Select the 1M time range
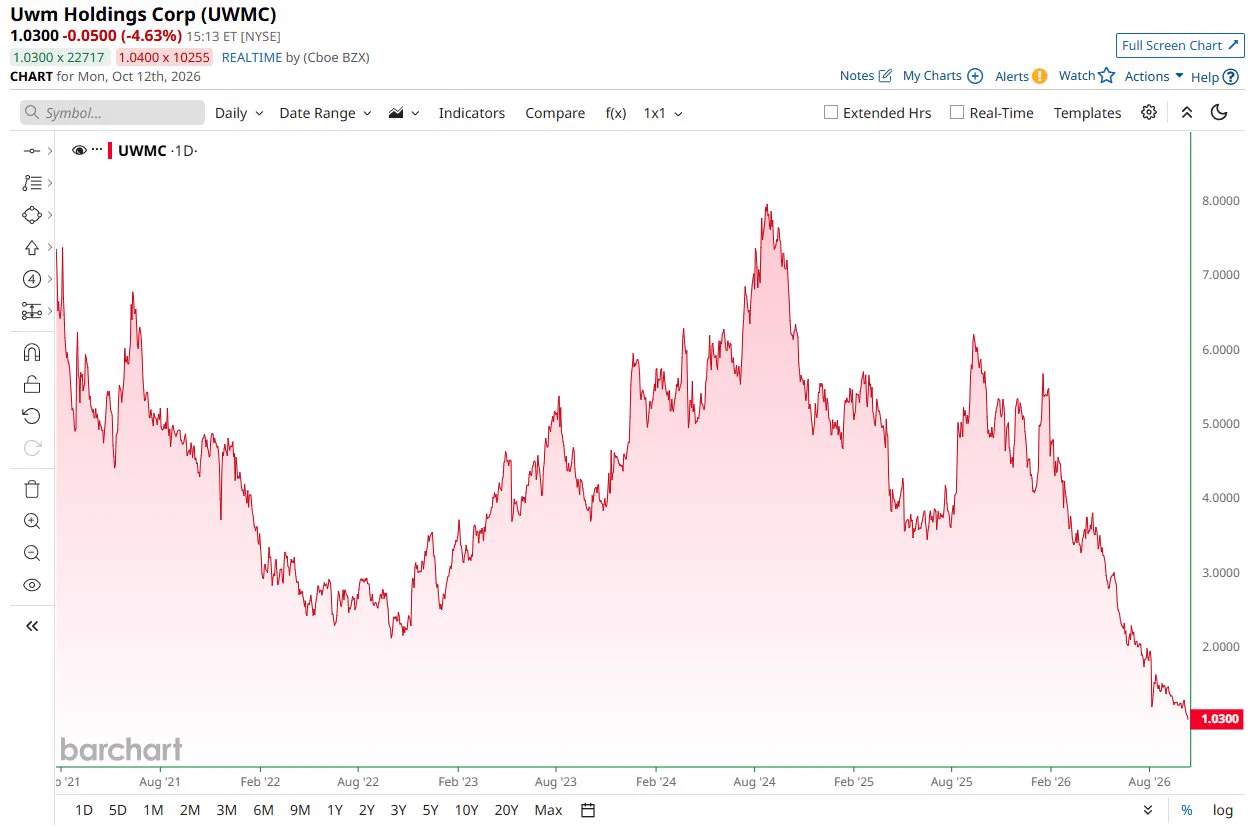Image resolution: width=1256 pixels, height=827 pixels. 153,810
